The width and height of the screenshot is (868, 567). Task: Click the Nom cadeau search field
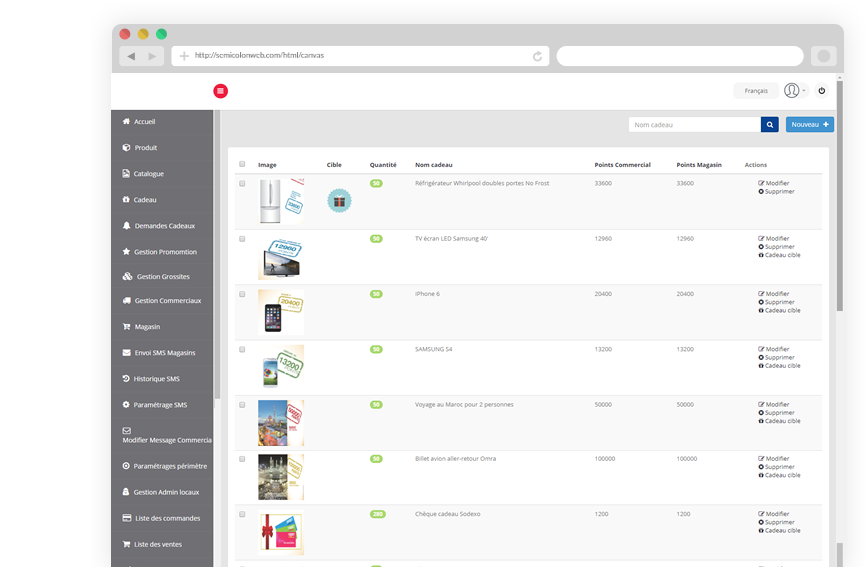tap(694, 125)
